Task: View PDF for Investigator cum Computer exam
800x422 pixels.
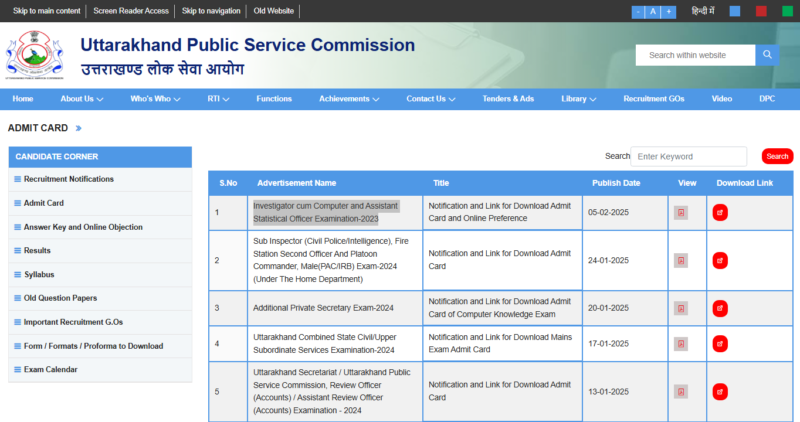Action: pyautogui.click(x=681, y=212)
